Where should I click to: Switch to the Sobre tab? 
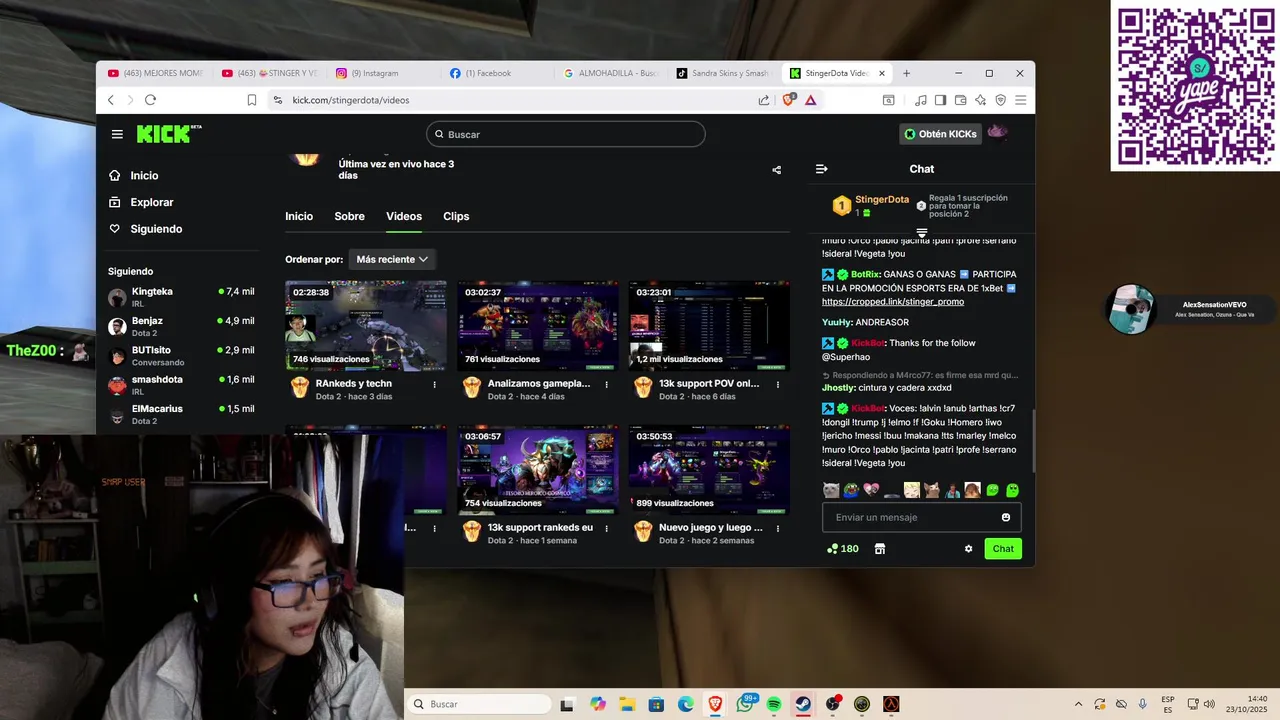349,216
